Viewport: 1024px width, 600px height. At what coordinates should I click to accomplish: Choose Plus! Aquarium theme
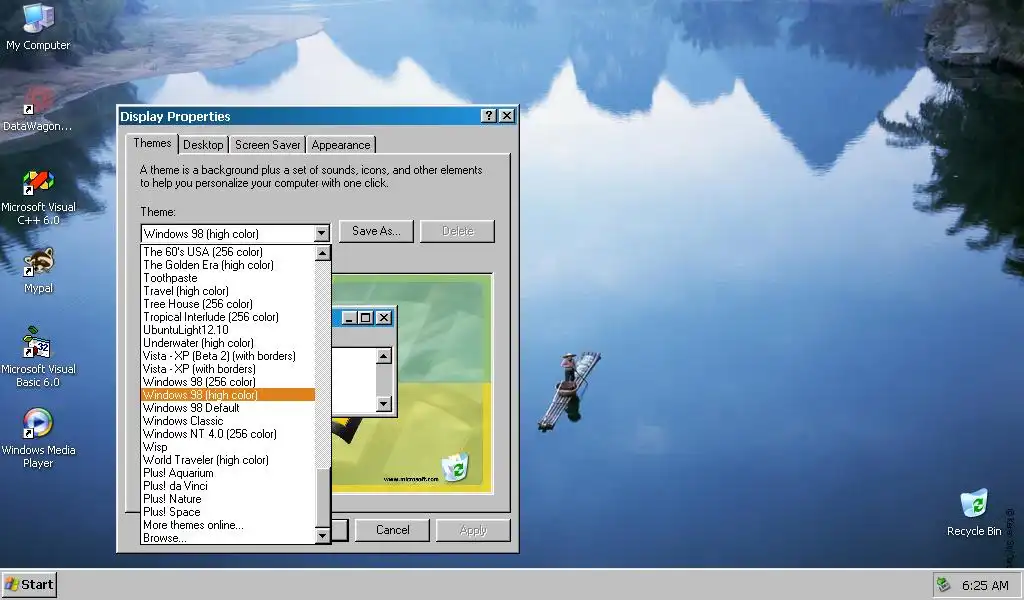228,473
